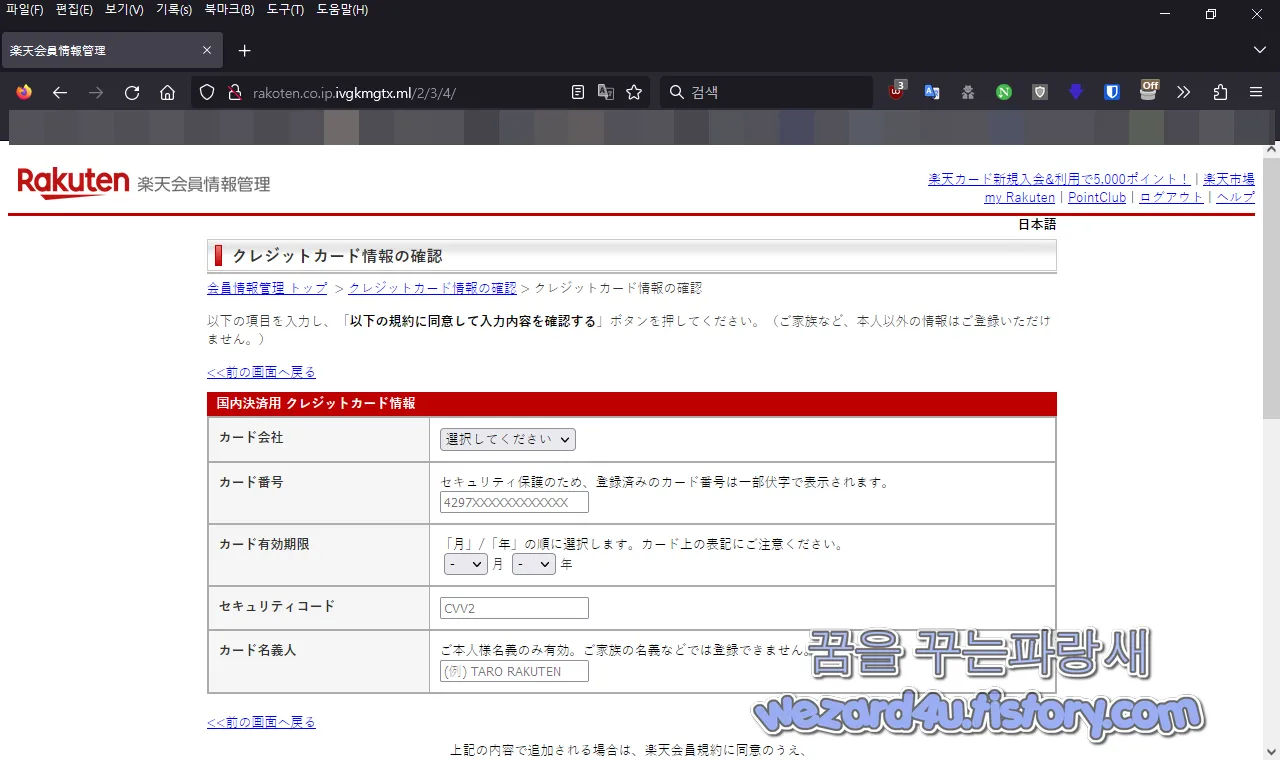Open a new tab with plus button
The height and width of the screenshot is (760, 1280).
pyautogui.click(x=245, y=50)
